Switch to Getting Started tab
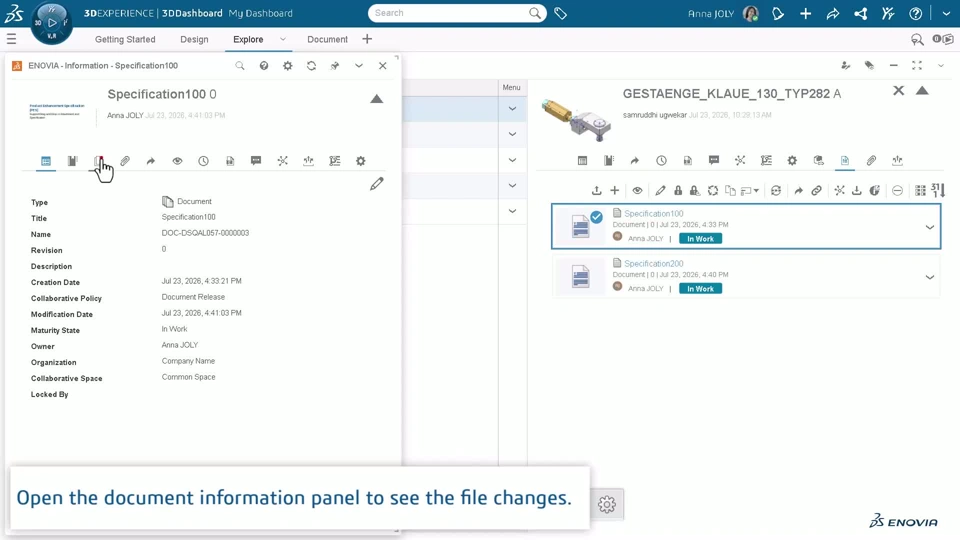The width and height of the screenshot is (960, 540). tap(125, 39)
